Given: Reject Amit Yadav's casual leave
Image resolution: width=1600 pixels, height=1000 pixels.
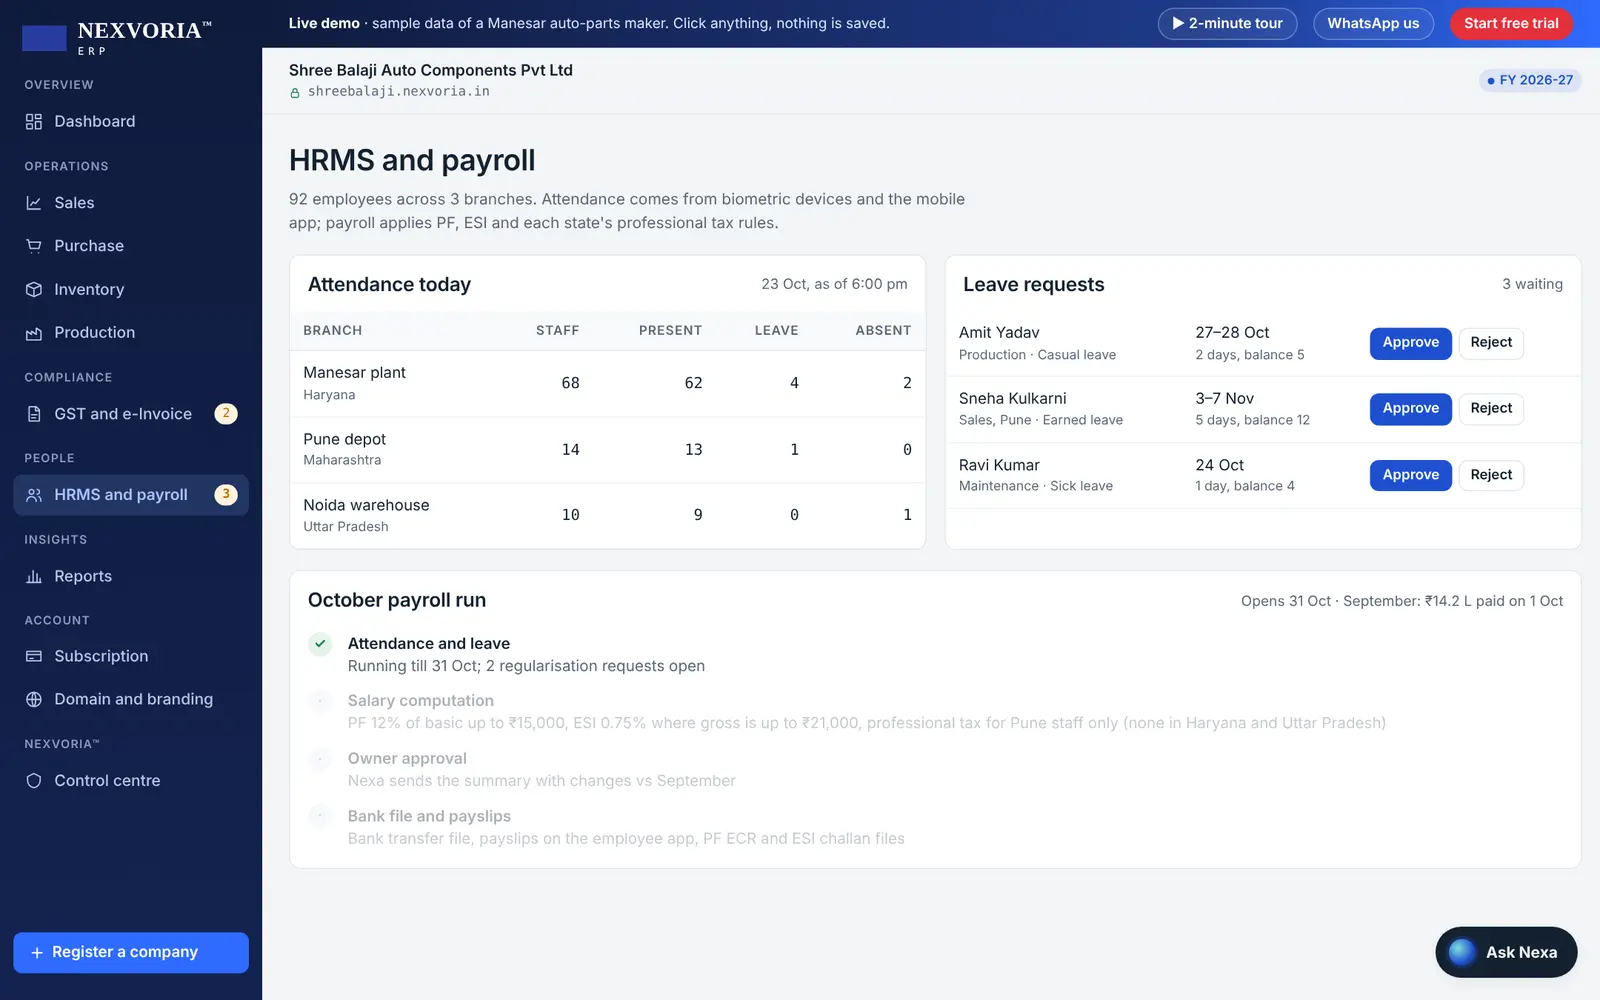Looking at the screenshot, I should (x=1491, y=343).
